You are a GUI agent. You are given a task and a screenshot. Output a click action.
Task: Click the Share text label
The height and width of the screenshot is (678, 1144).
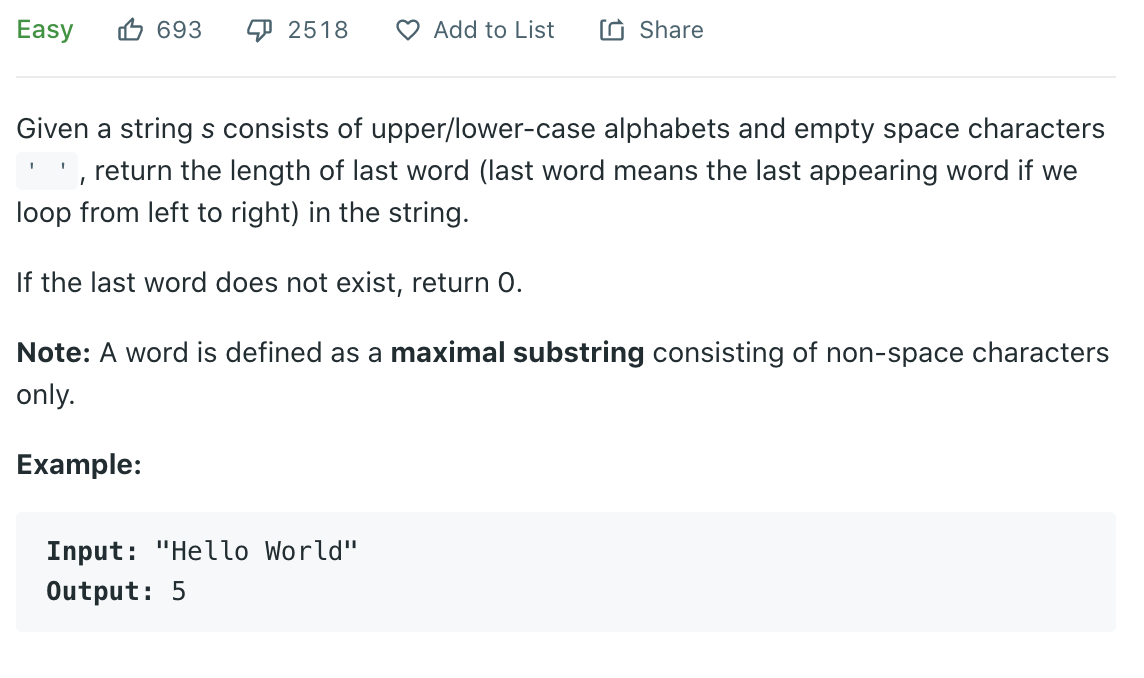(x=671, y=30)
